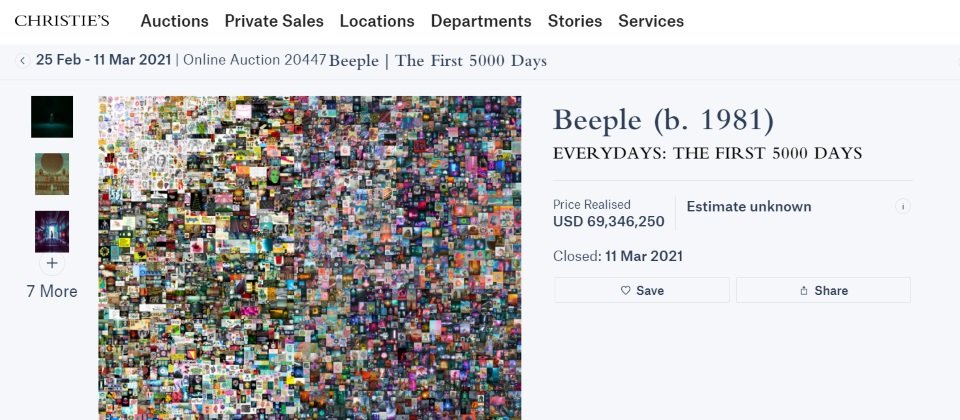The height and width of the screenshot is (420, 960).
Task: Expand the Departments menu
Action: pos(481,21)
